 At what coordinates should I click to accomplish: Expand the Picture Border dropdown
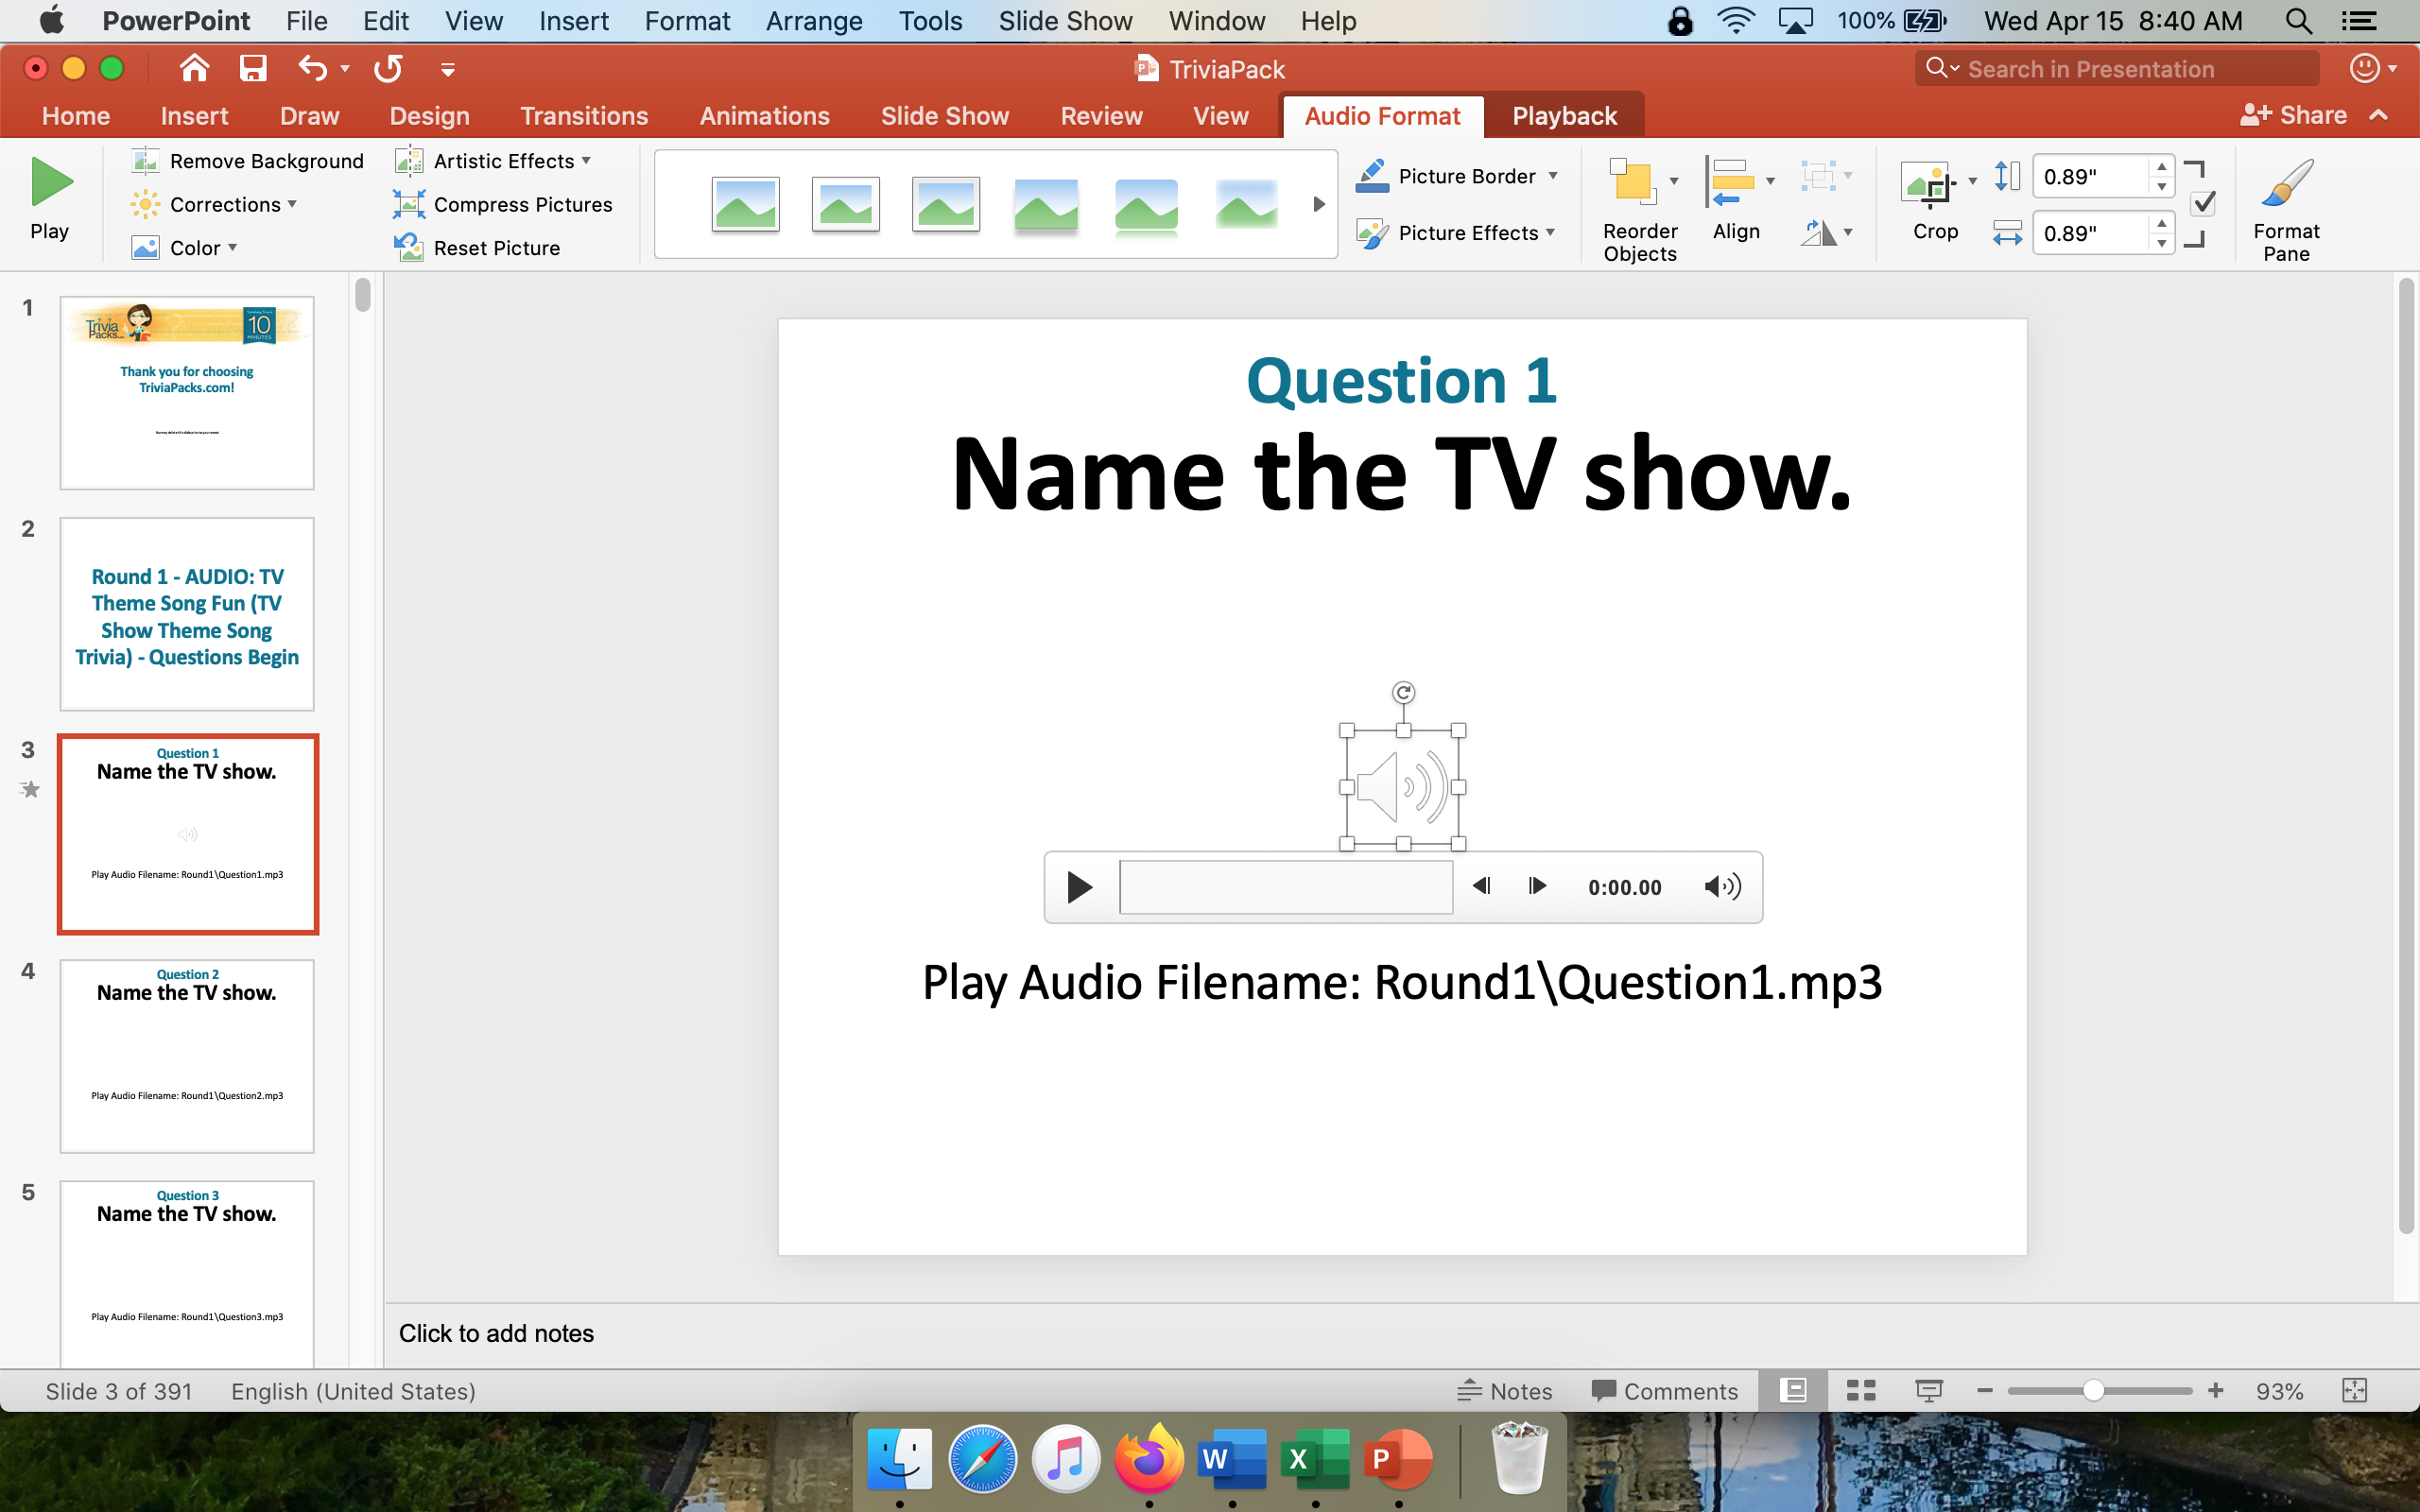[x=1553, y=176]
